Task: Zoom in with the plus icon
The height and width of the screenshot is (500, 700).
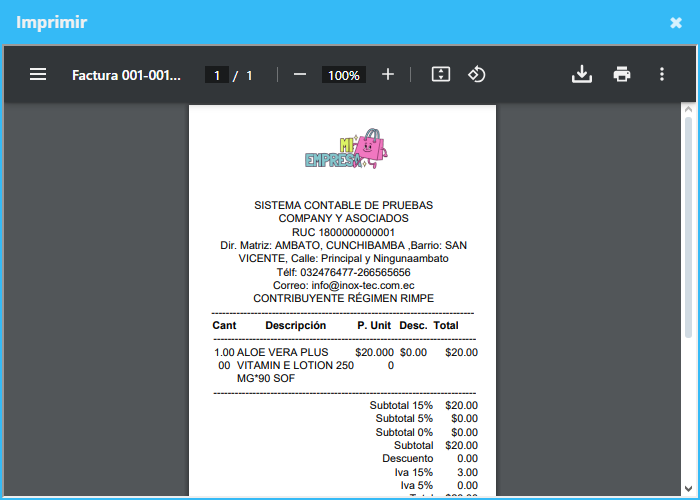Action: (388, 75)
